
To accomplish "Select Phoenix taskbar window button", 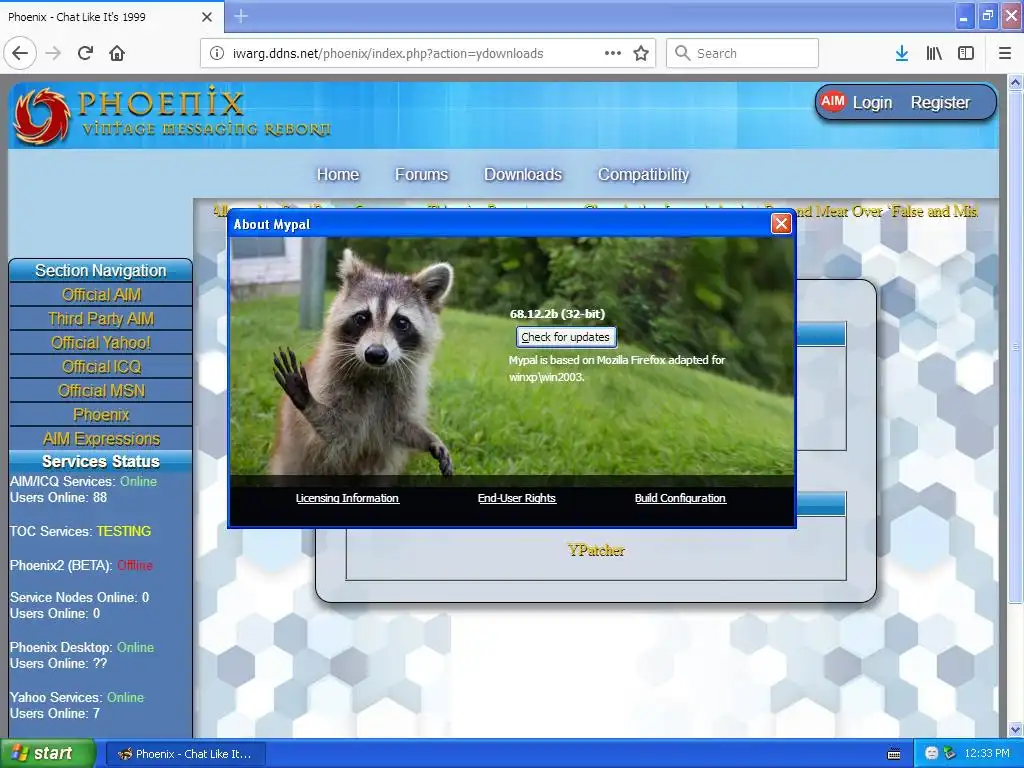I will (x=185, y=754).
